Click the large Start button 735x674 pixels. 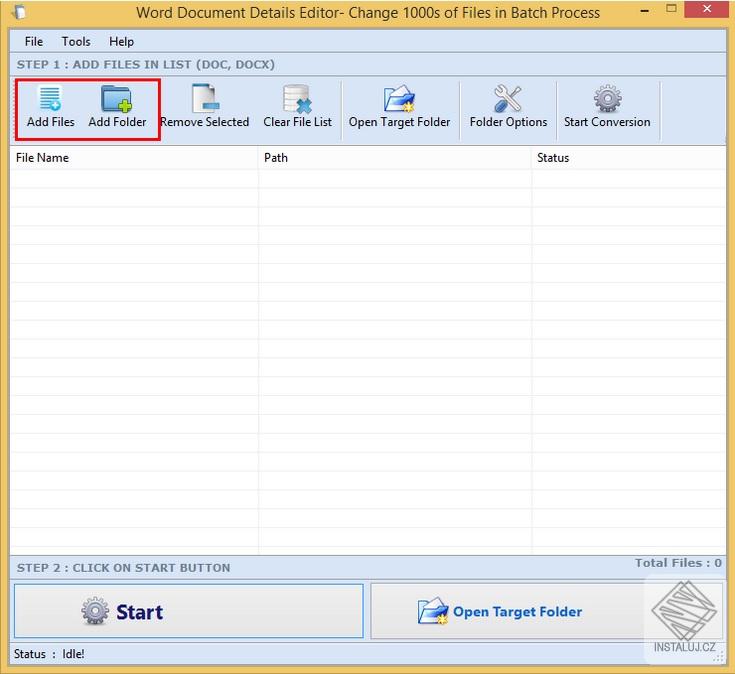coord(189,611)
